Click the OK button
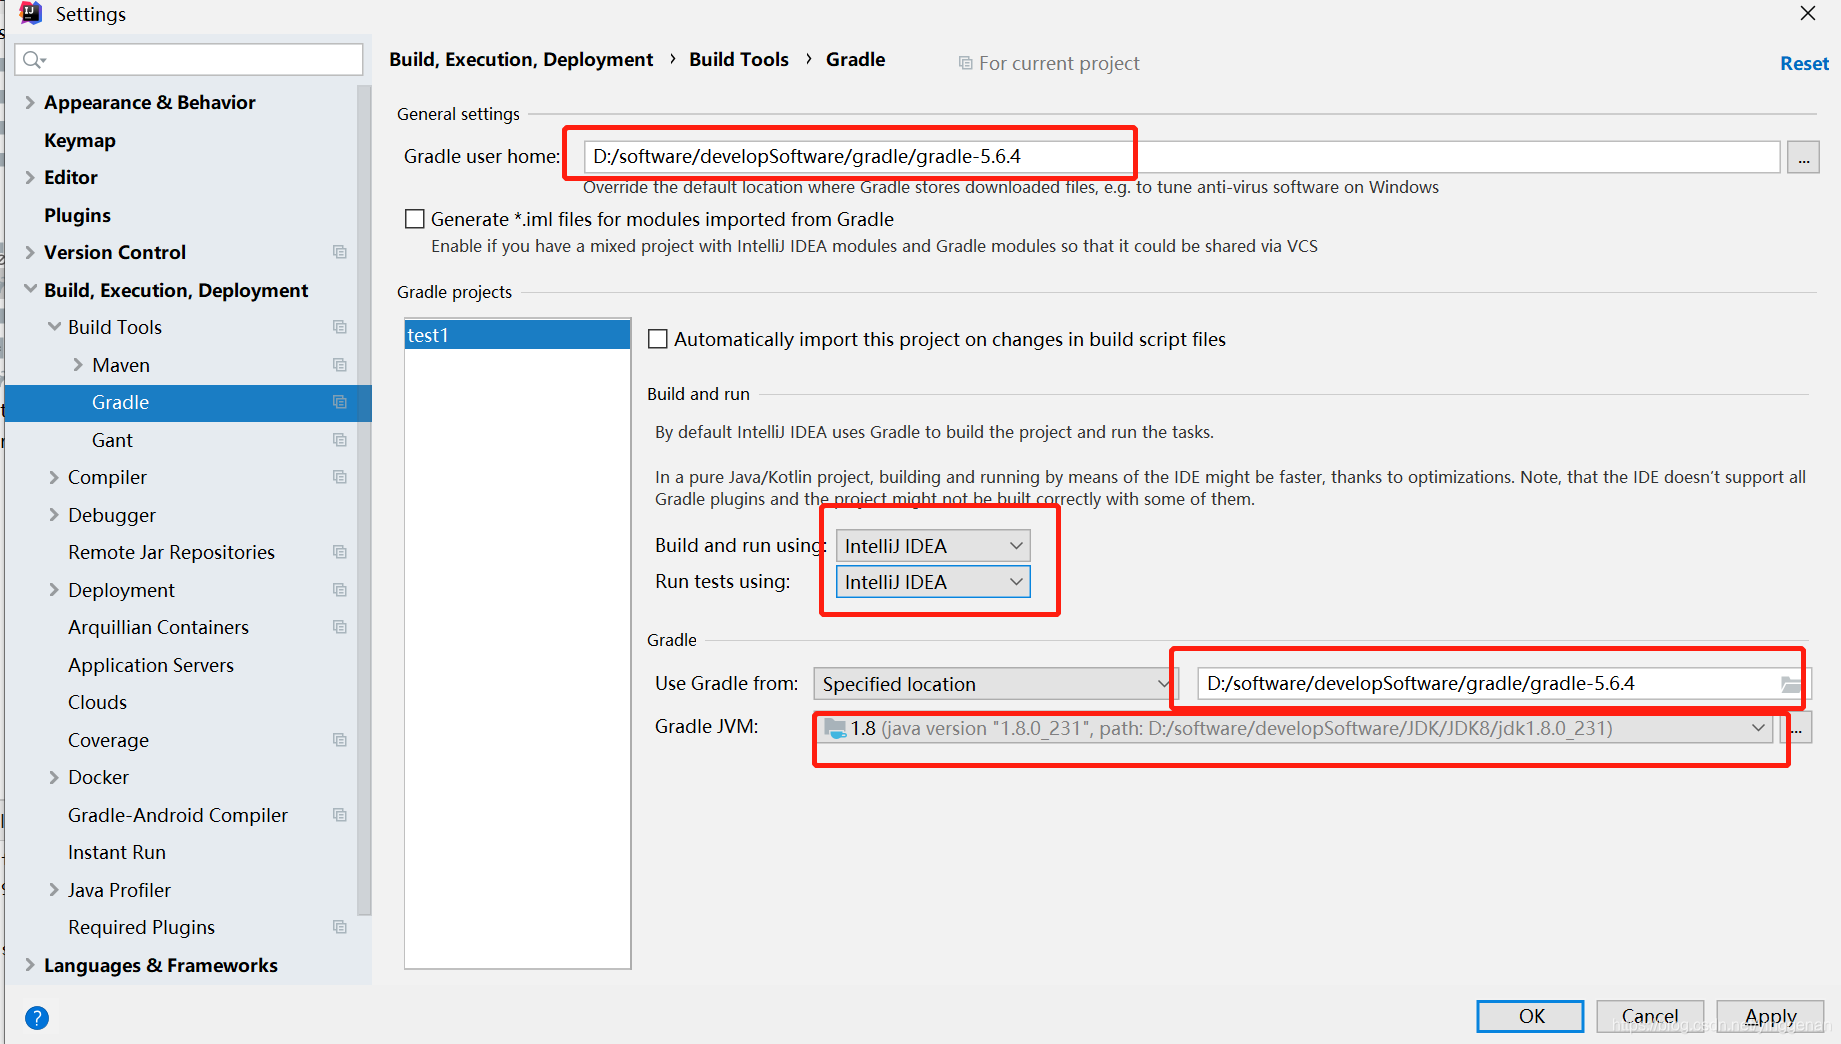This screenshot has height=1044, width=1841. tap(1531, 1016)
